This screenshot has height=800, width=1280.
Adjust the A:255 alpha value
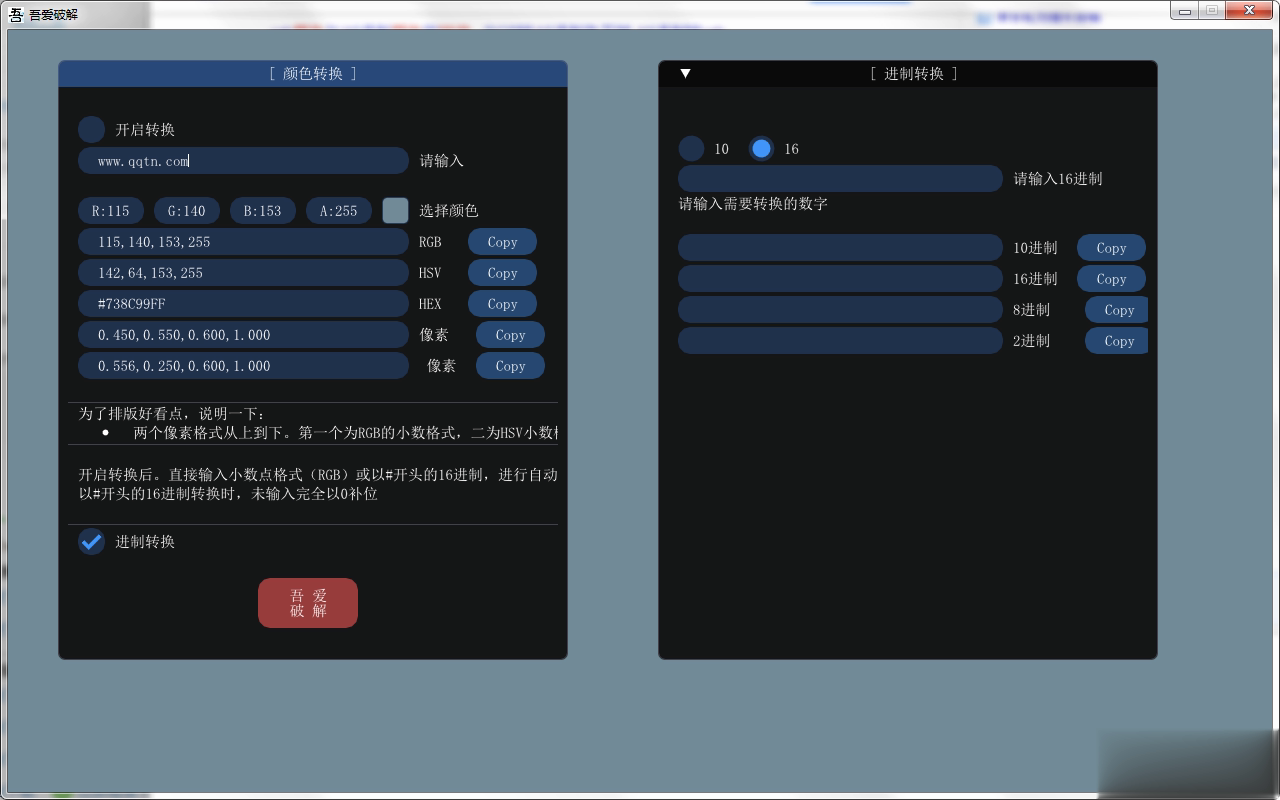(x=339, y=211)
